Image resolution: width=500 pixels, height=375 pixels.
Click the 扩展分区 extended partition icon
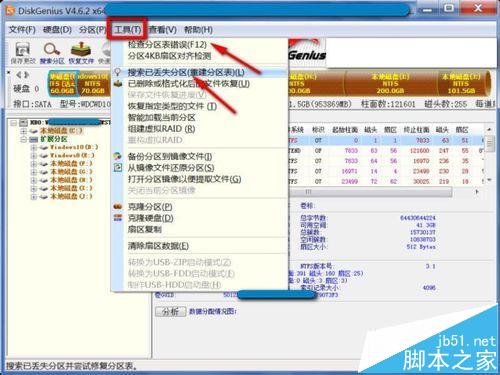[34, 139]
